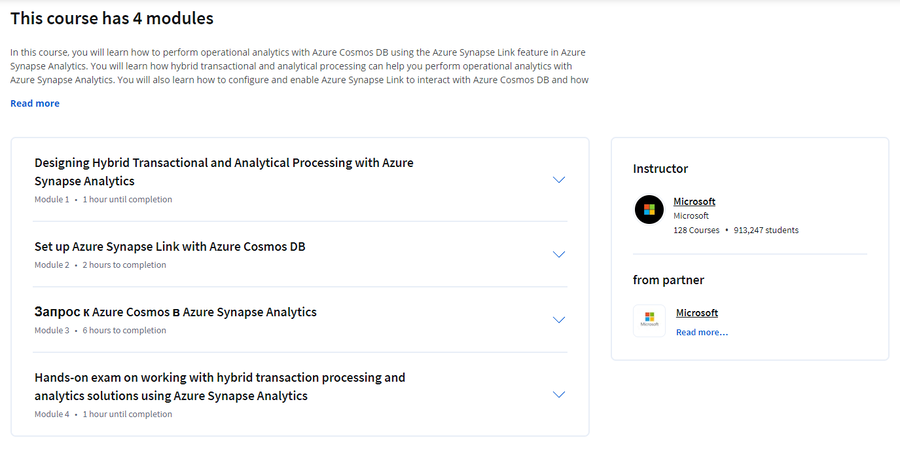The height and width of the screenshot is (459, 900).
Task: Open Microsoft partner link
Action: pyautogui.click(x=697, y=313)
